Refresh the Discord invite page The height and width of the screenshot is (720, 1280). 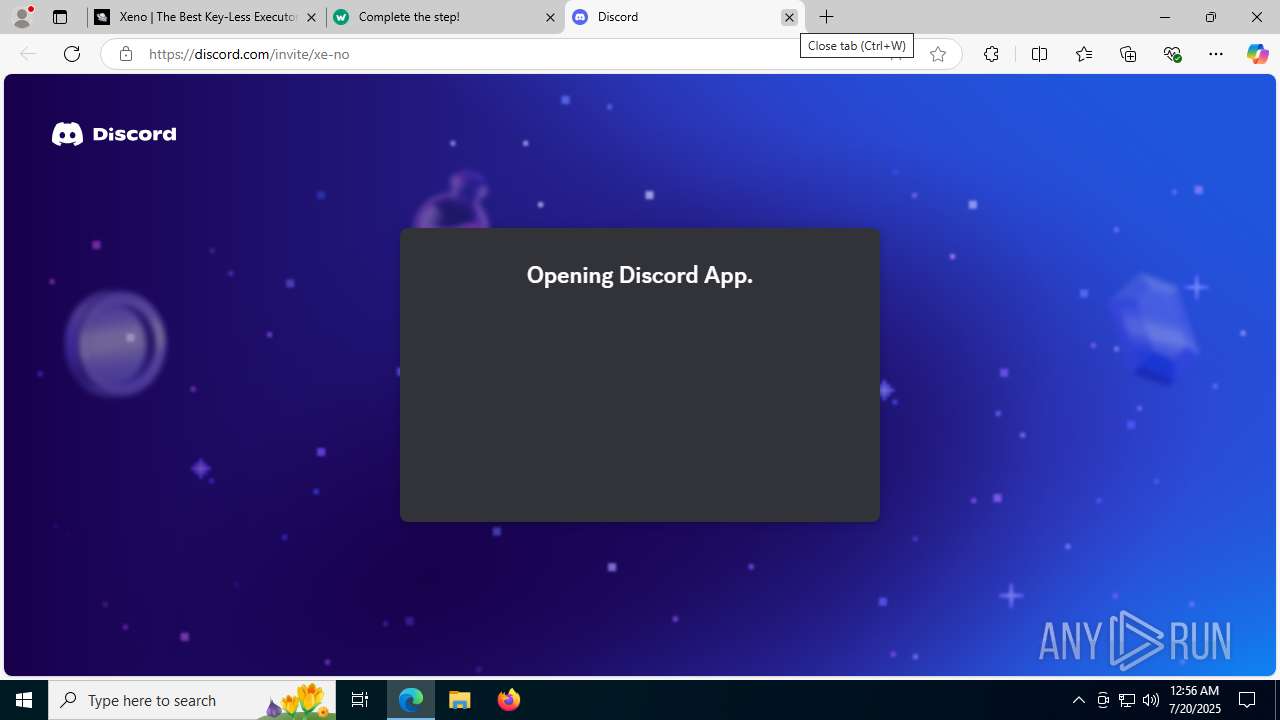click(72, 54)
